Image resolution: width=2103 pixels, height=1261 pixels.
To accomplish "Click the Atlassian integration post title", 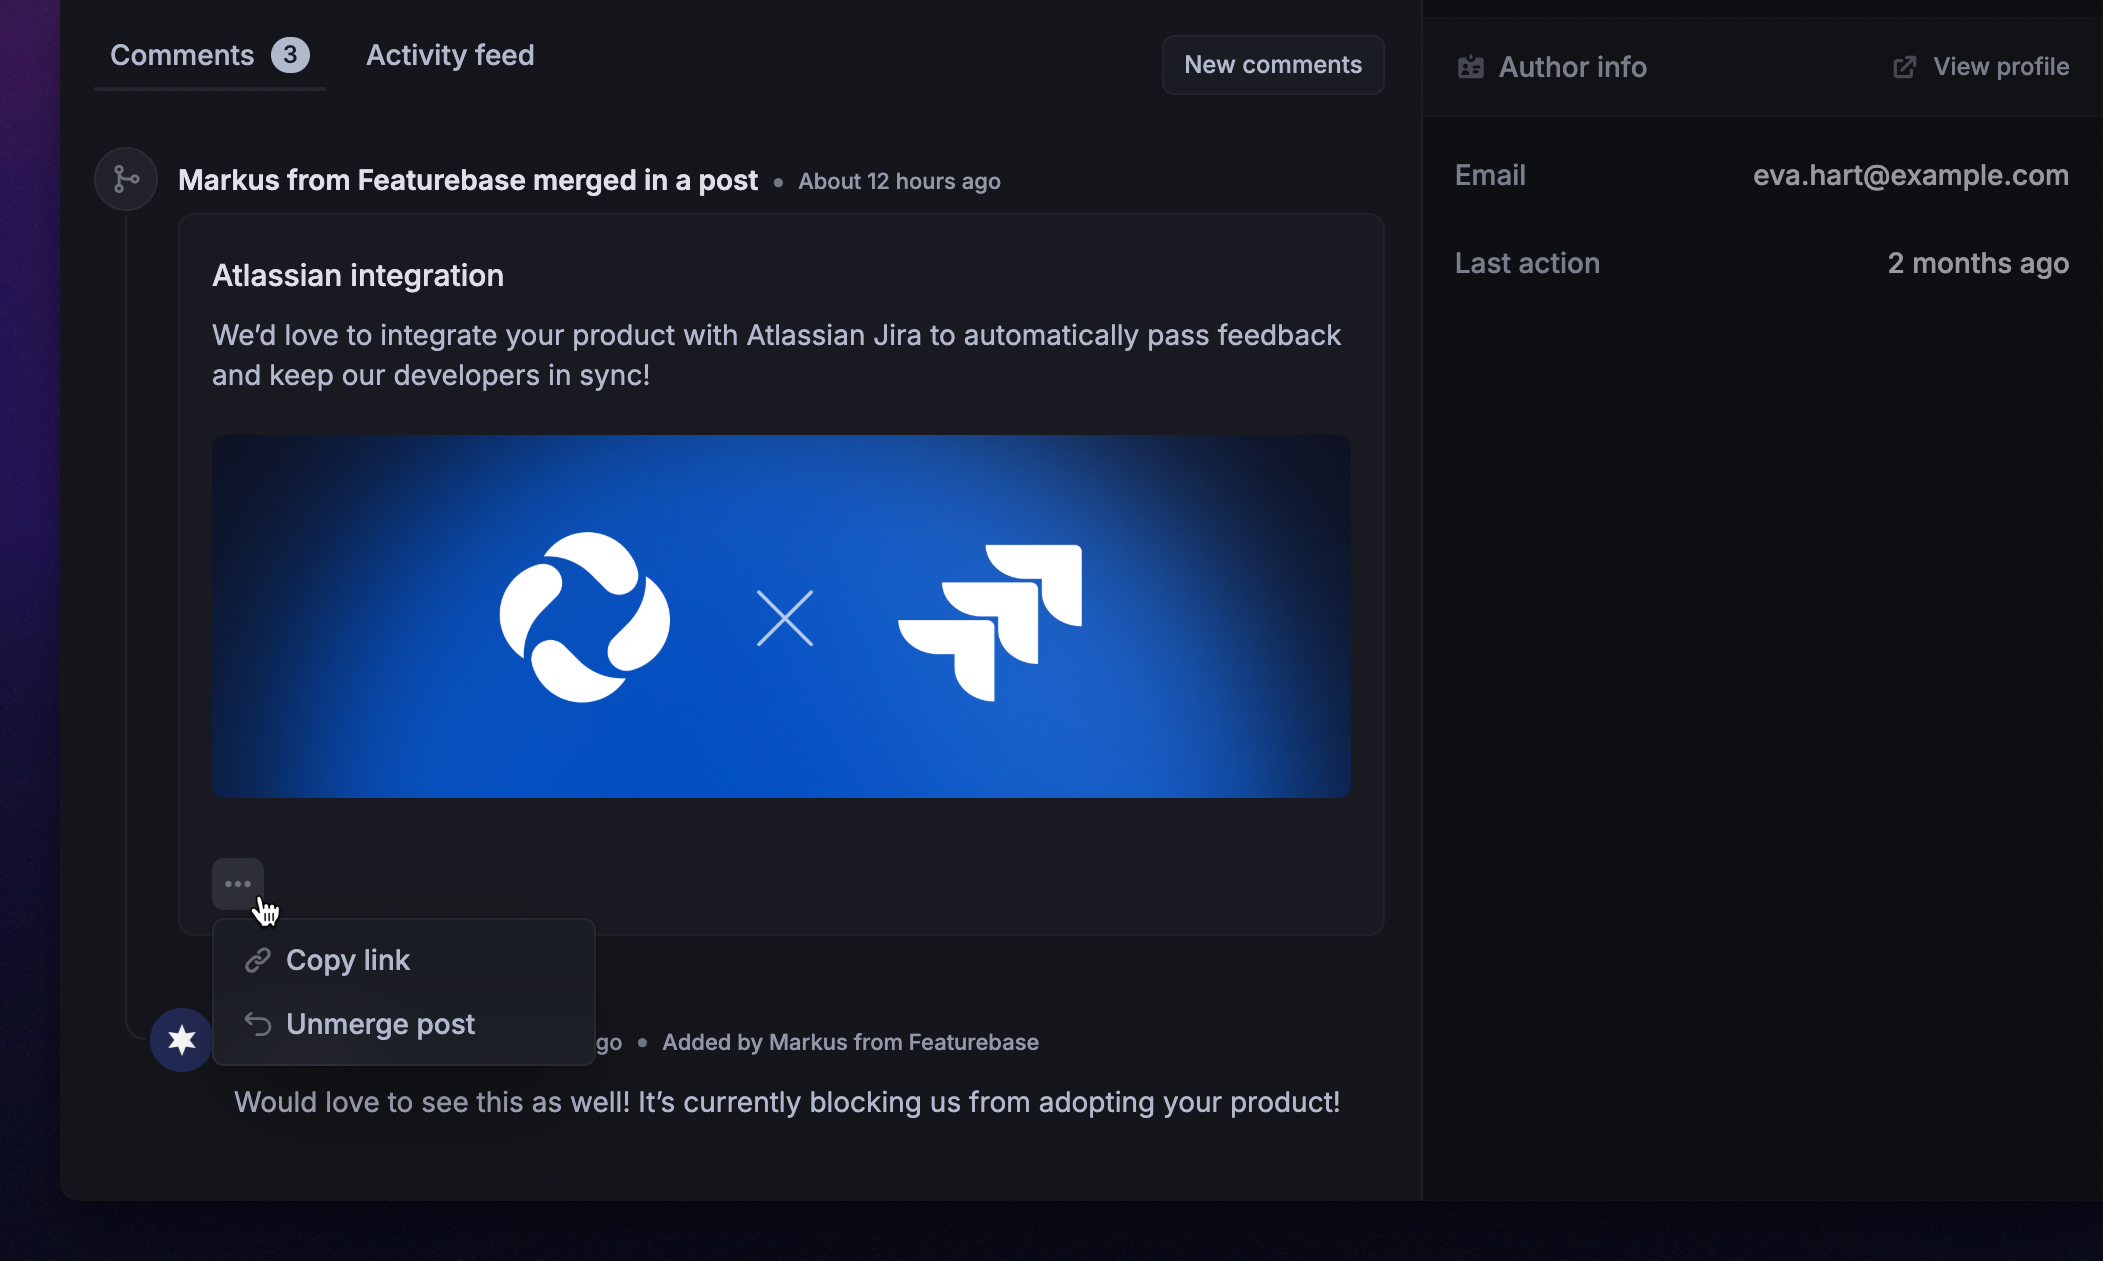I will point(358,275).
